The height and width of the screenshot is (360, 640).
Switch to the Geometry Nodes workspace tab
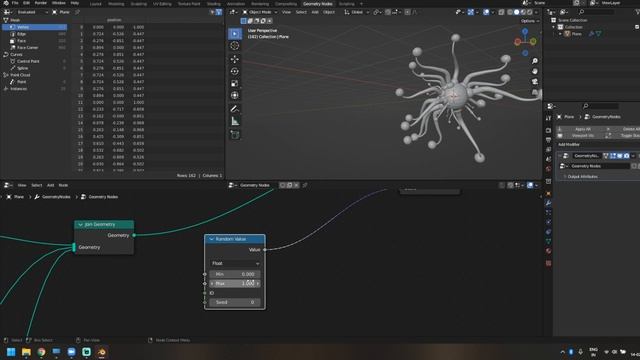[318, 4]
